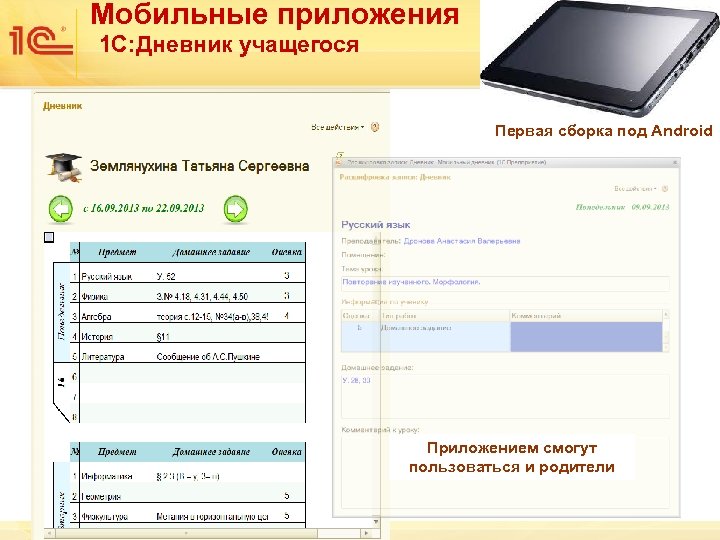Open help icon in lesson detail window
Image resolution: width=720 pixels, height=540 pixels.
click(x=664, y=189)
